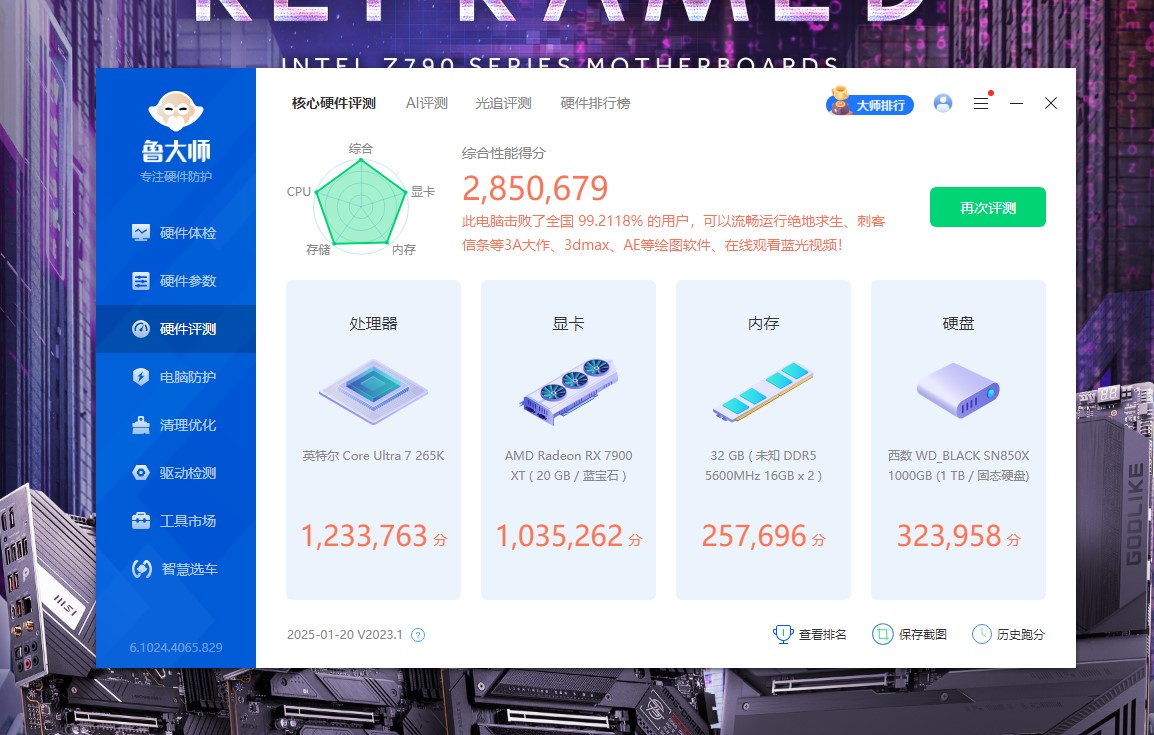The width and height of the screenshot is (1154, 735).
Task: Click the version help question mark icon
Action: click(417, 635)
